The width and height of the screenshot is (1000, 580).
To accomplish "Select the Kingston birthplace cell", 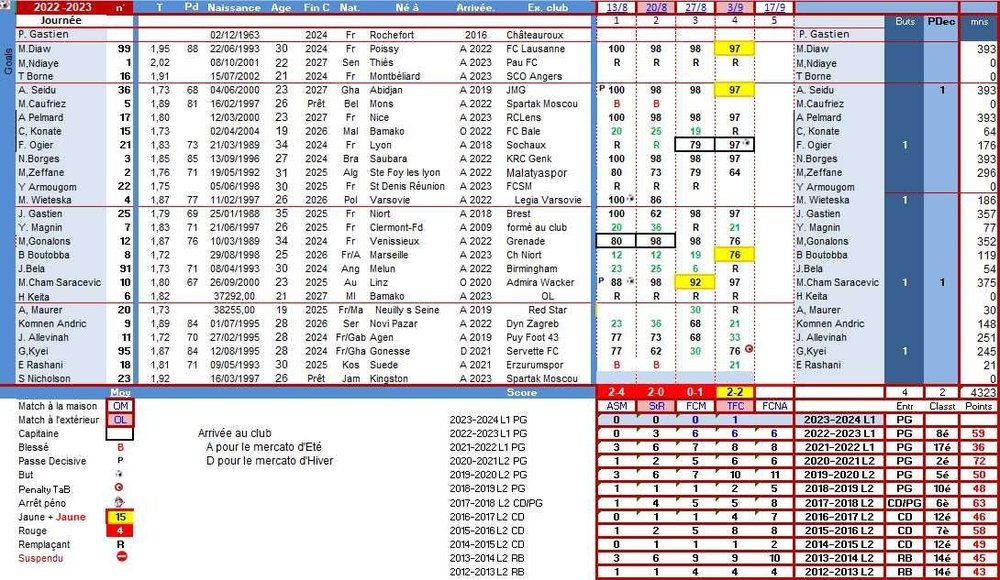I will coord(388,378).
